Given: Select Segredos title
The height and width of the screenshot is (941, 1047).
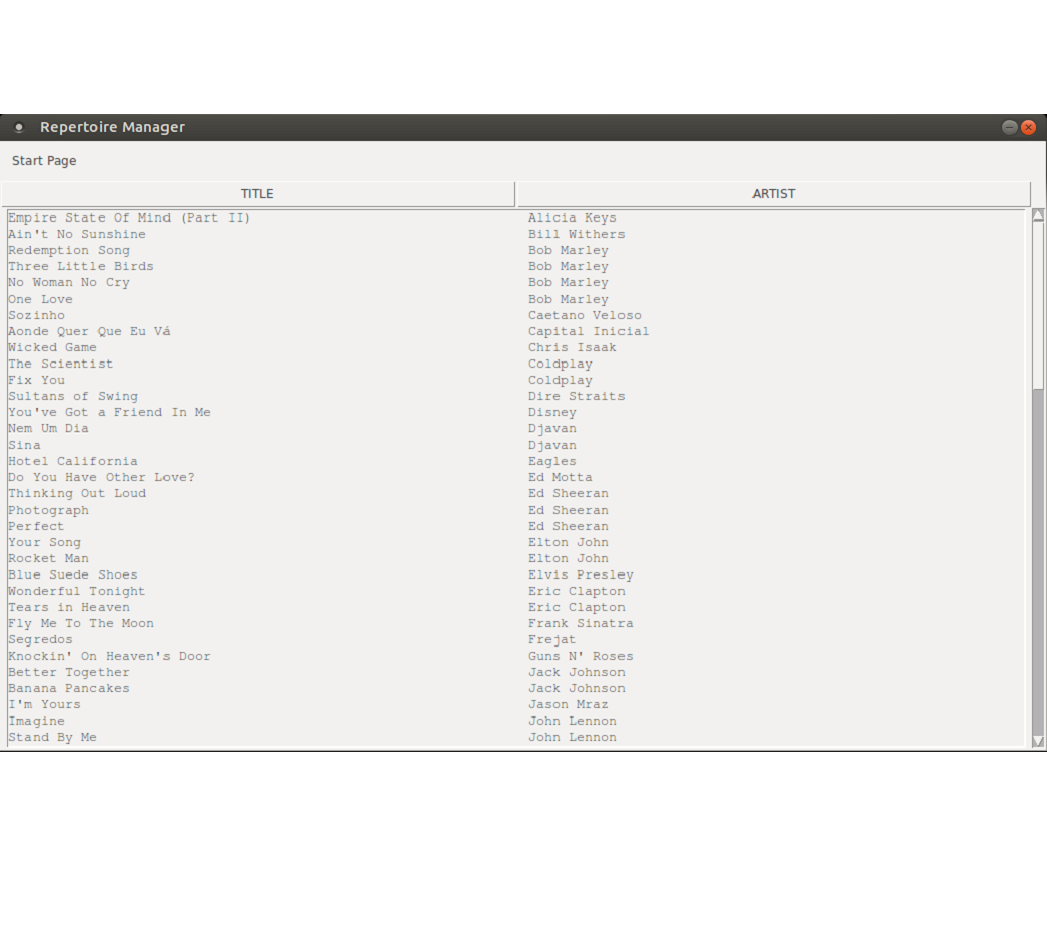Looking at the screenshot, I should (40, 640).
